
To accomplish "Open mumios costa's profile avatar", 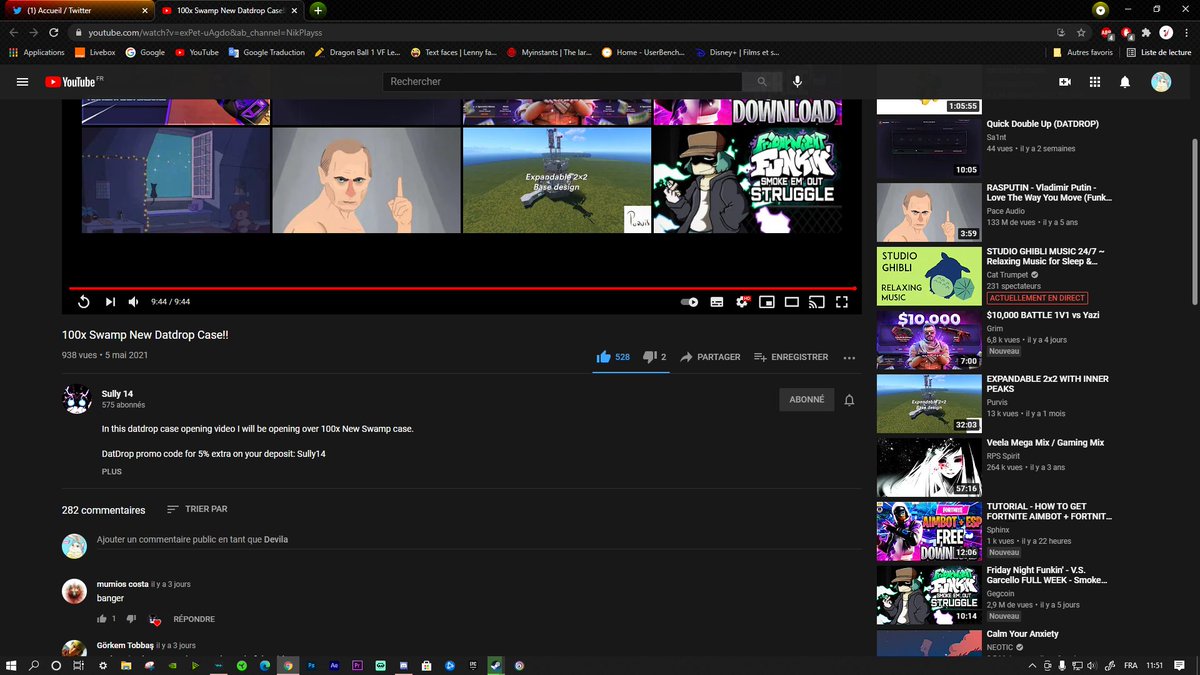I will 74,591.
